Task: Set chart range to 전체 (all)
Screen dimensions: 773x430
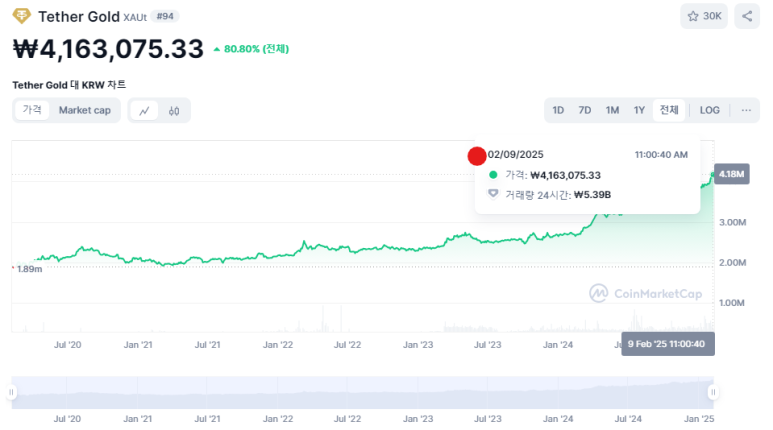Action: pos(669,110)
